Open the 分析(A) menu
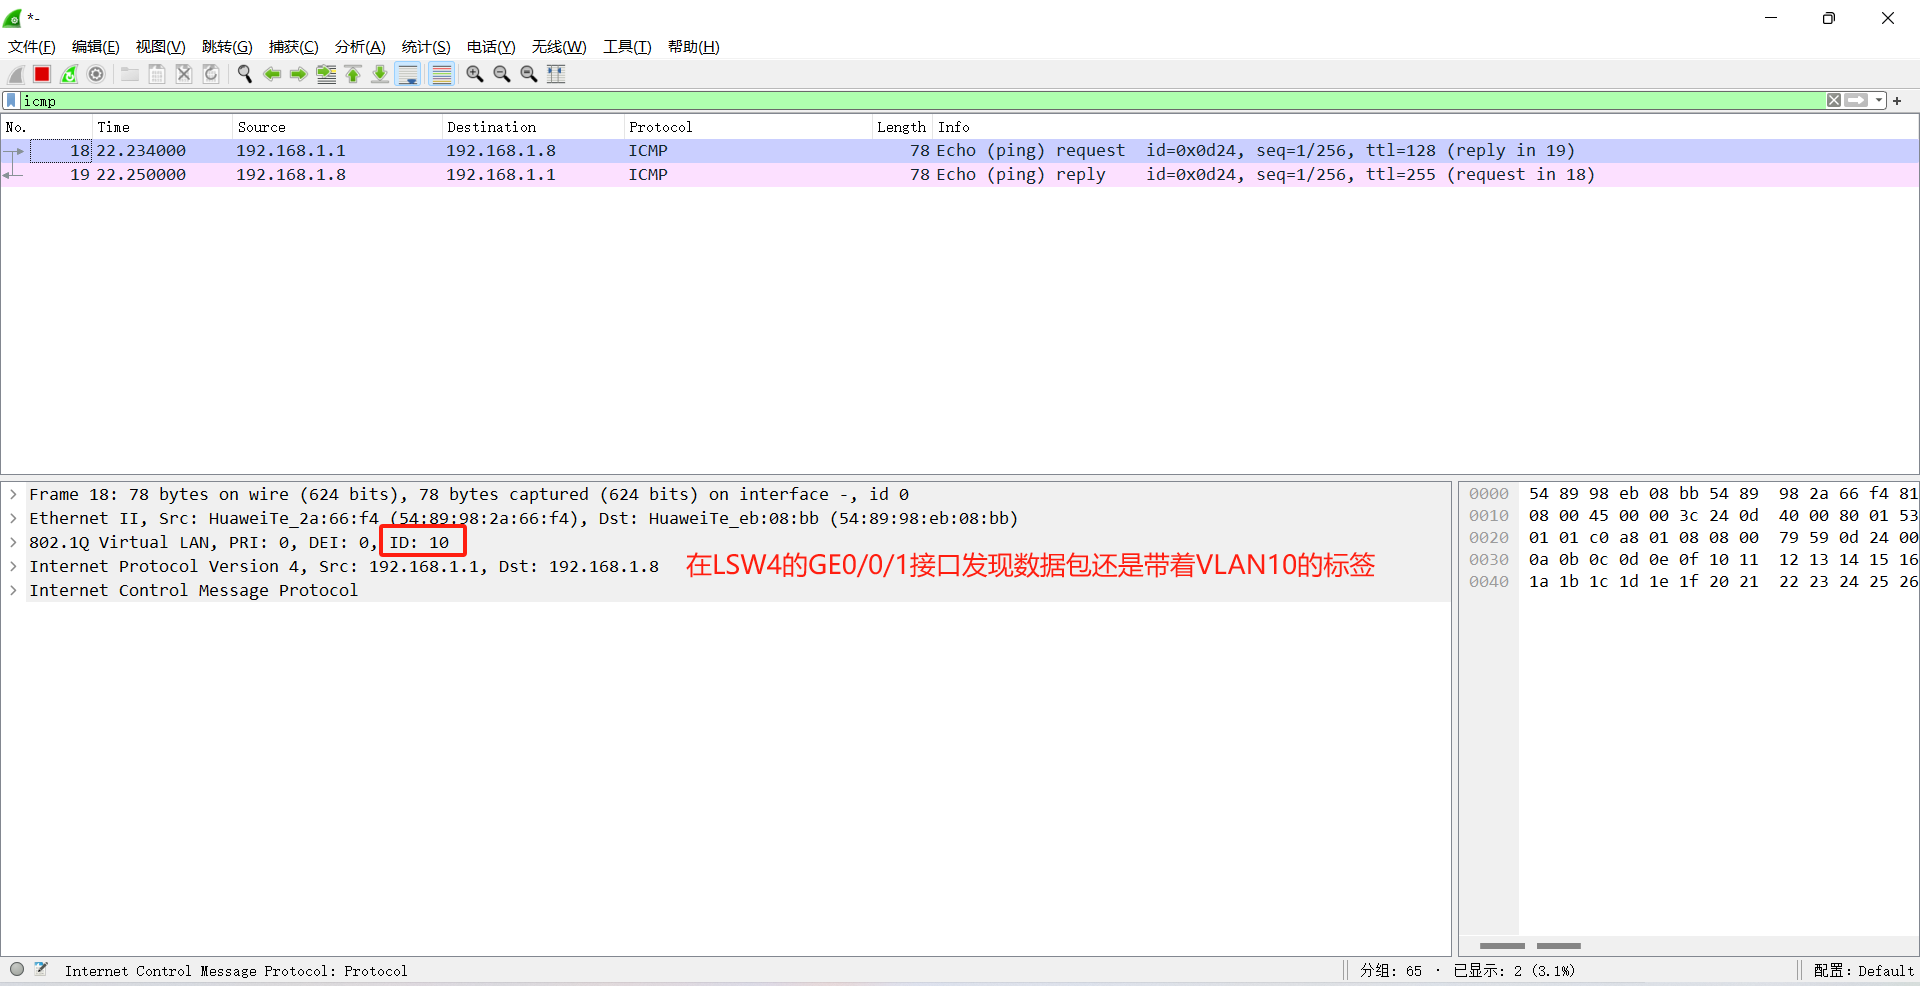The image size is (1920, 986). pyautogui.click(x=360, y=47)
